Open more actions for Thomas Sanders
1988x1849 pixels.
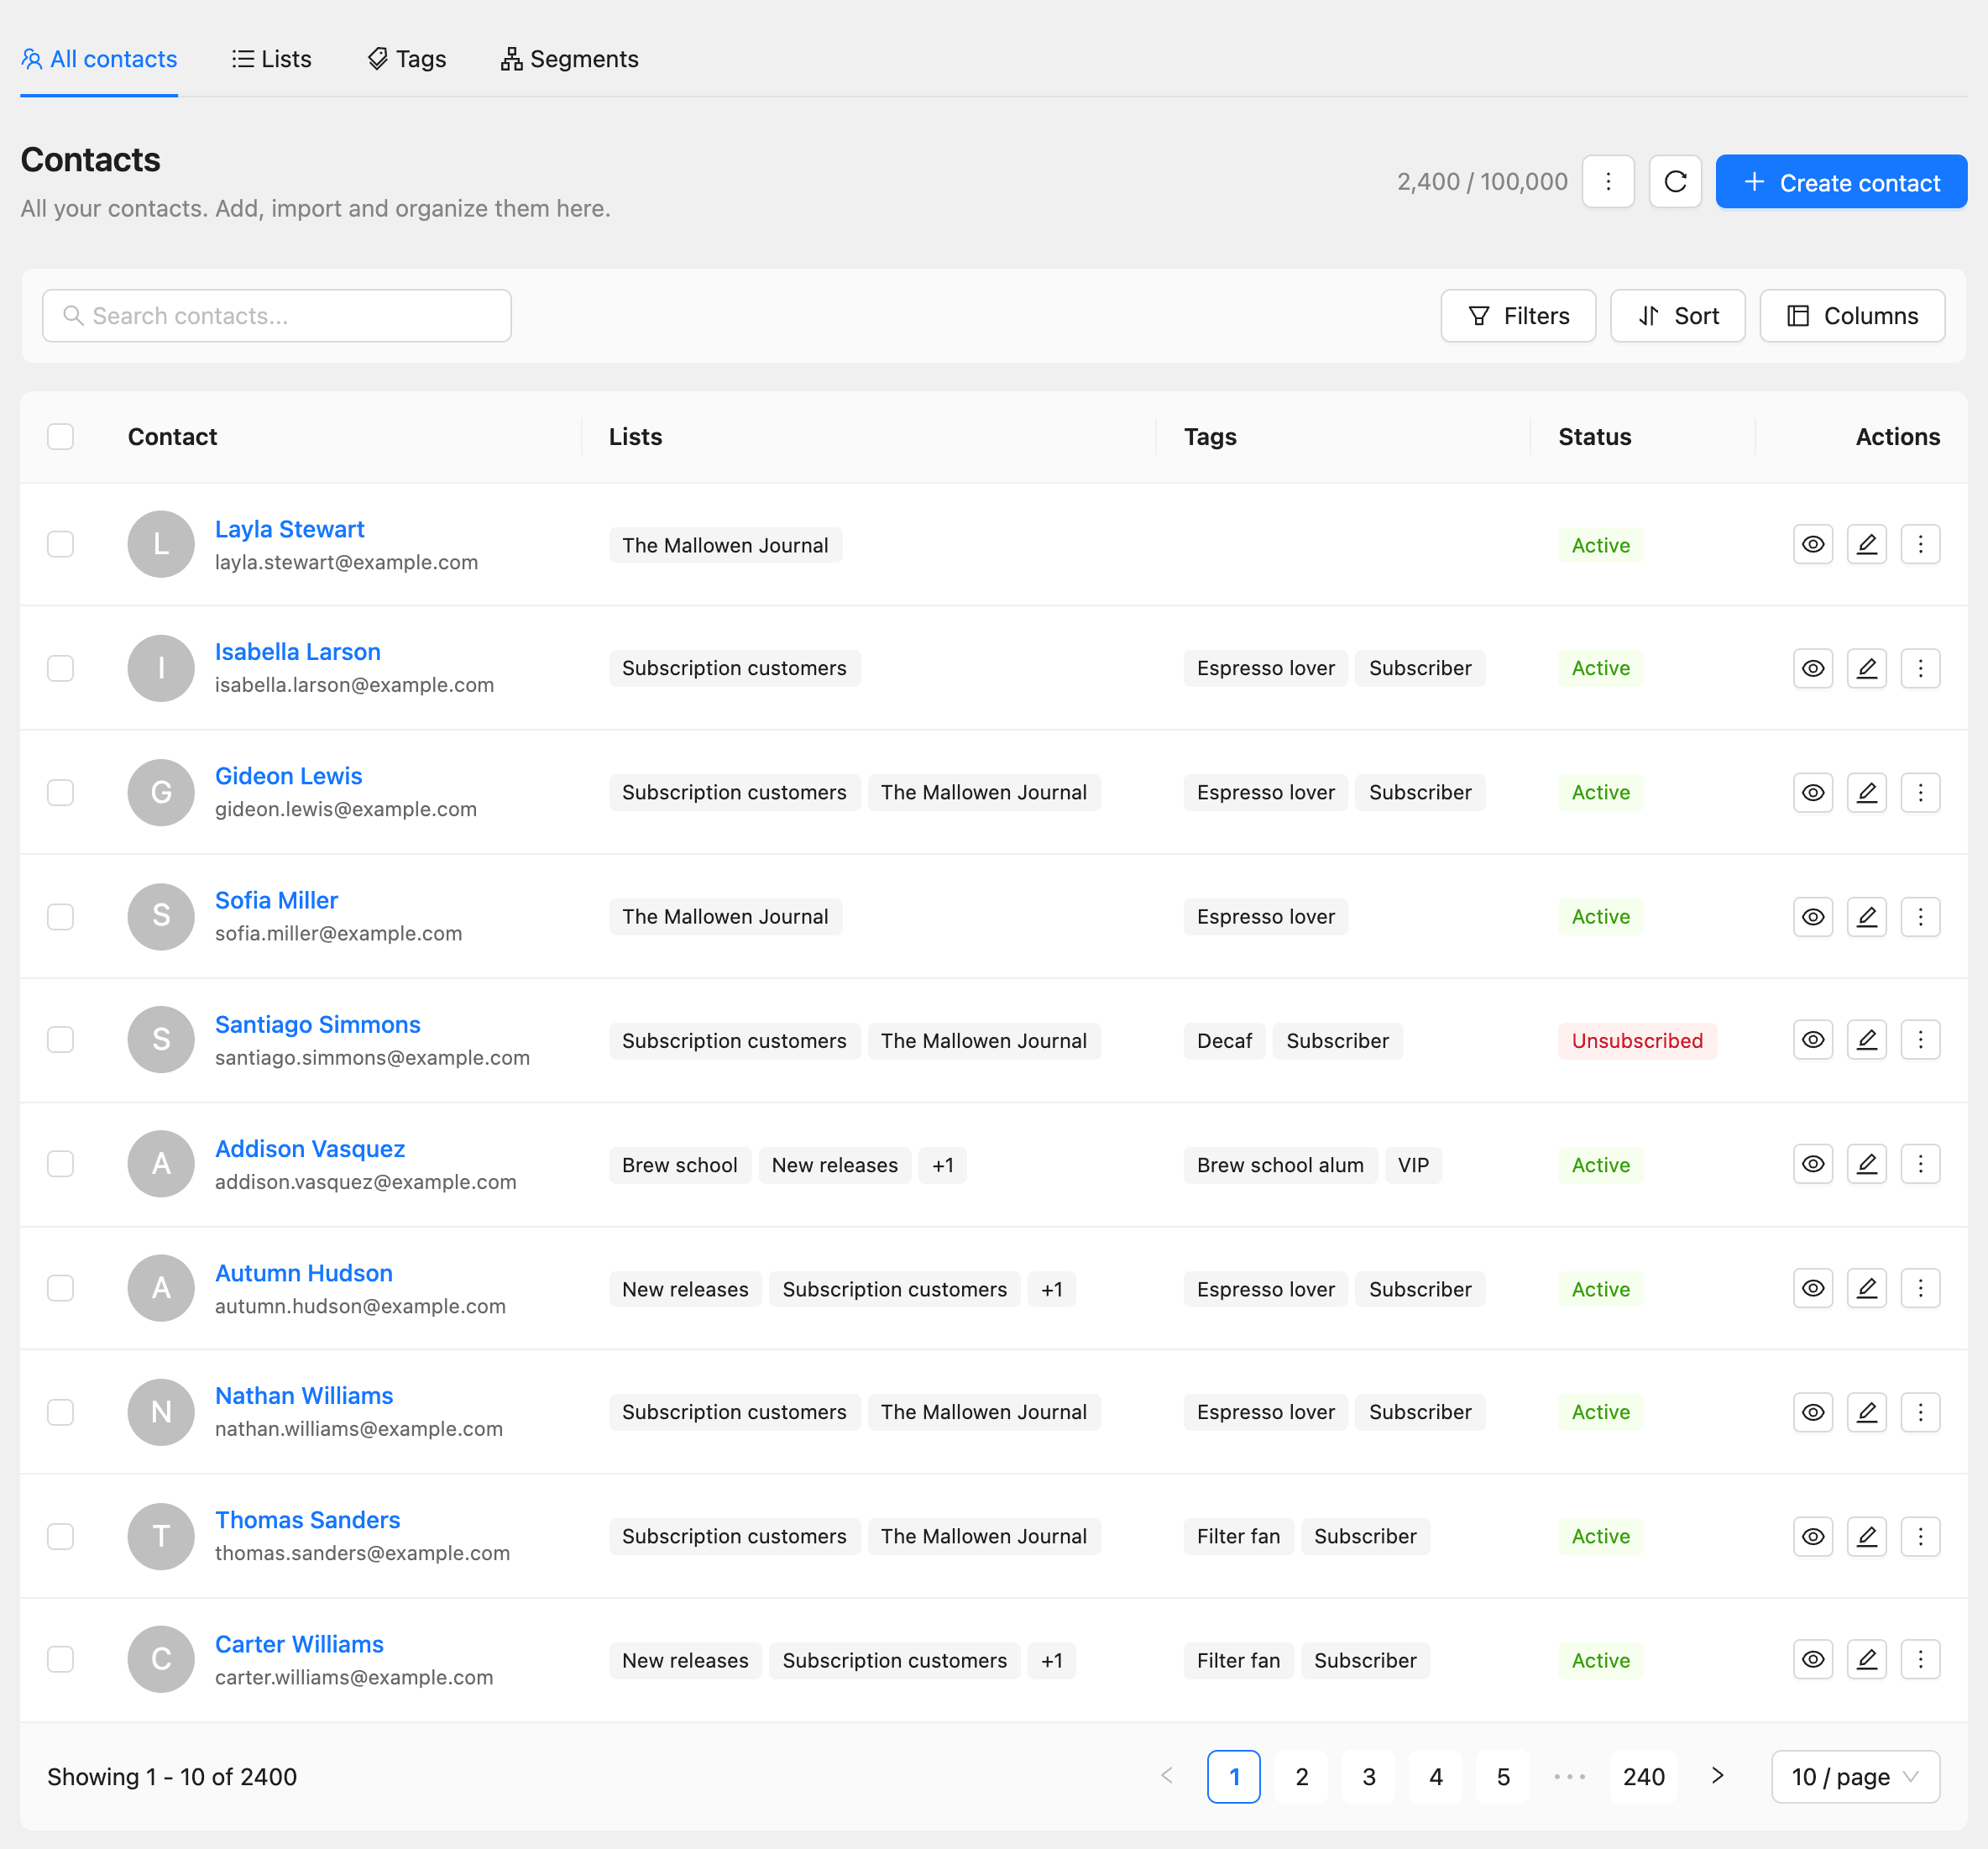click(1920, 1536)
